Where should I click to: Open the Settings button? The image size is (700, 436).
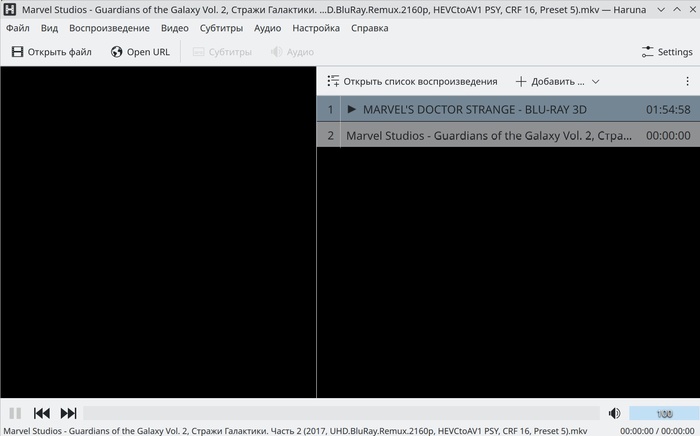coord(667,52)
